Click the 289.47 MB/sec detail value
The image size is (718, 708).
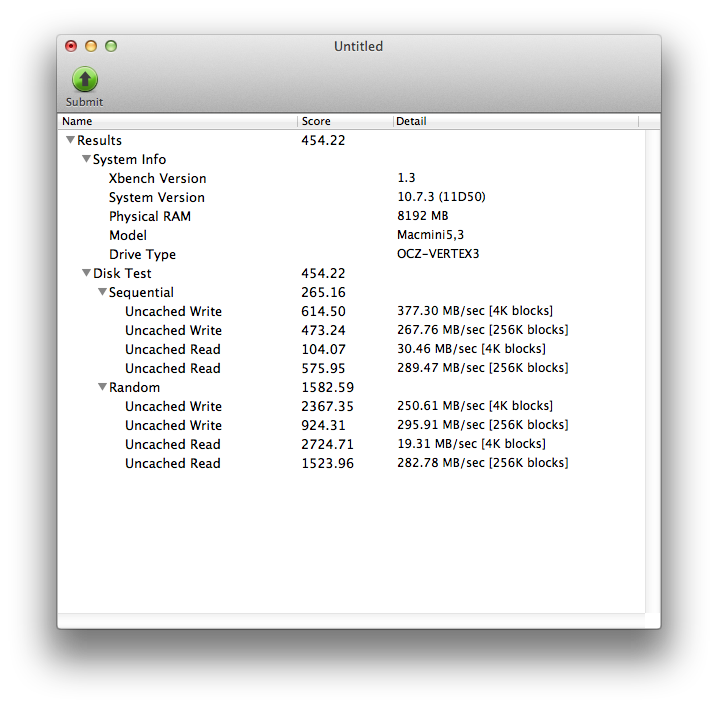coord(483,368)
